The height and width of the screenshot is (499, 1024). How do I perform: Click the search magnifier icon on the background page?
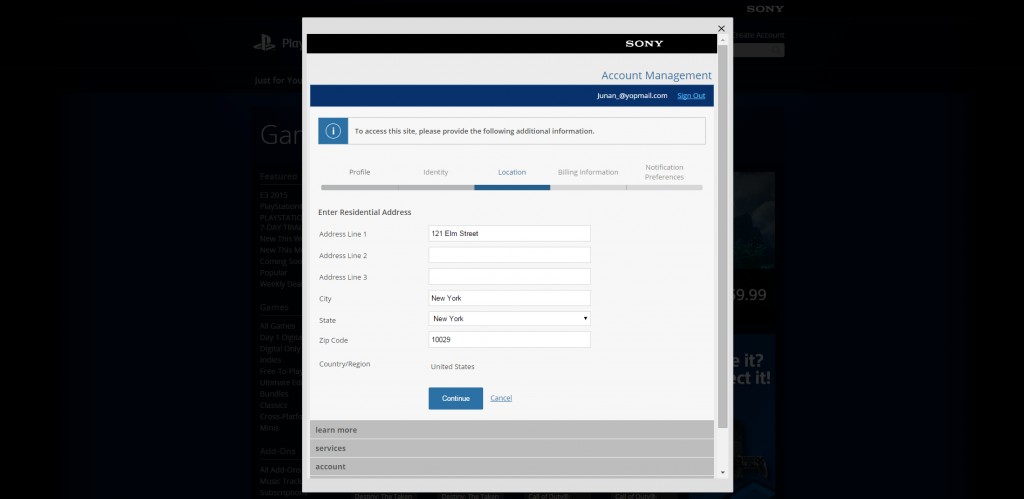pyautogui.click(x=776, y=50)
